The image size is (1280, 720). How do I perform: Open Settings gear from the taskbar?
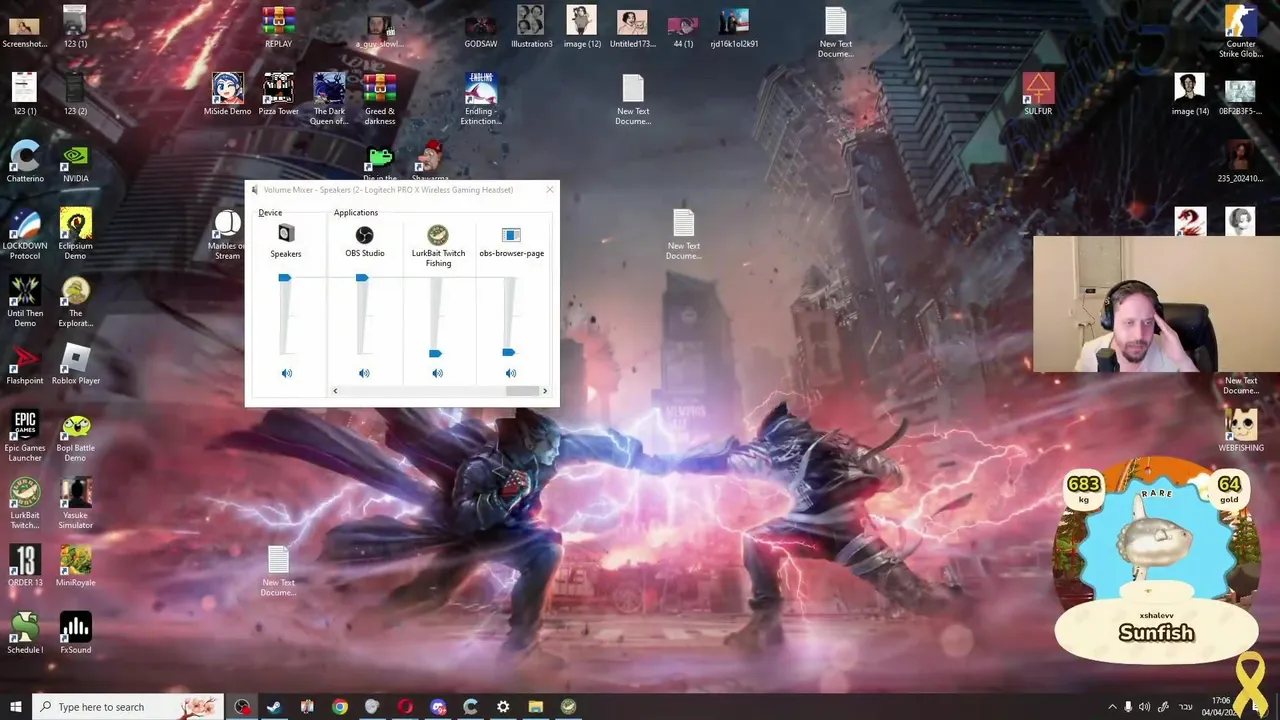coord(503,707)
